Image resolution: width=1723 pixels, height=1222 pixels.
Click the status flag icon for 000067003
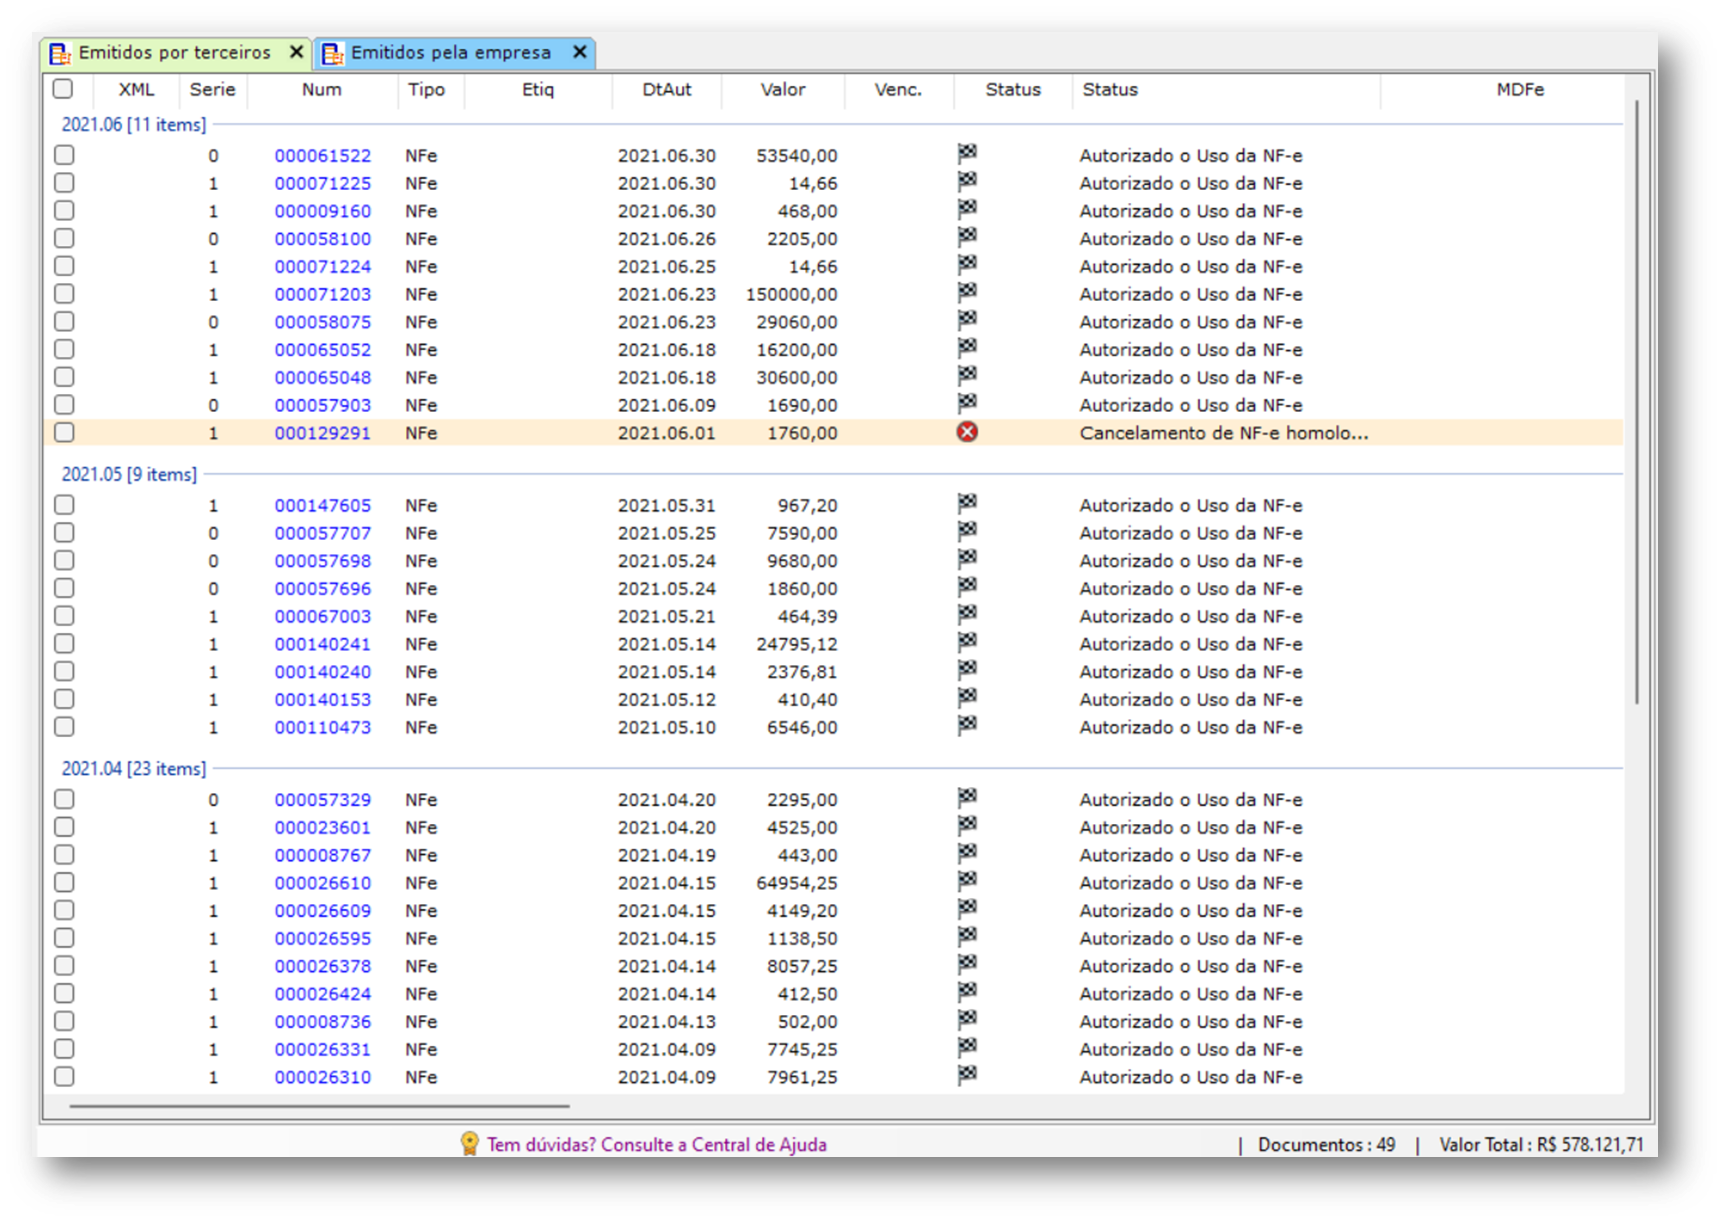click(x=967, y=615)
